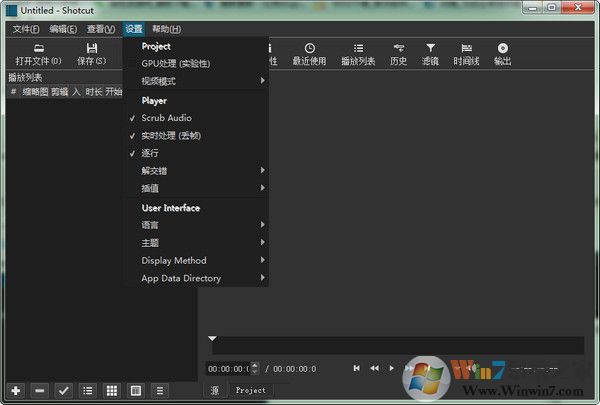Toggle the progressive (逐行) option

(150, 153)
